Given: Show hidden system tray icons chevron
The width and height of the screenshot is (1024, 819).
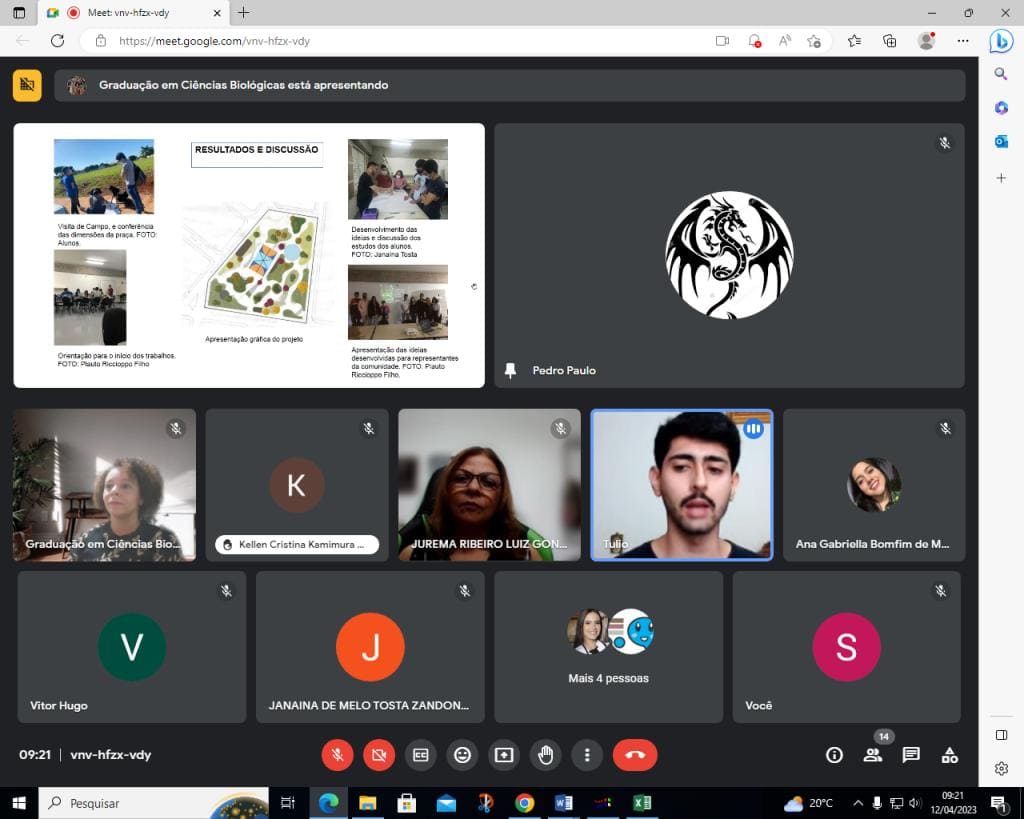Looking at the screenshot, I should click(858, 803).
